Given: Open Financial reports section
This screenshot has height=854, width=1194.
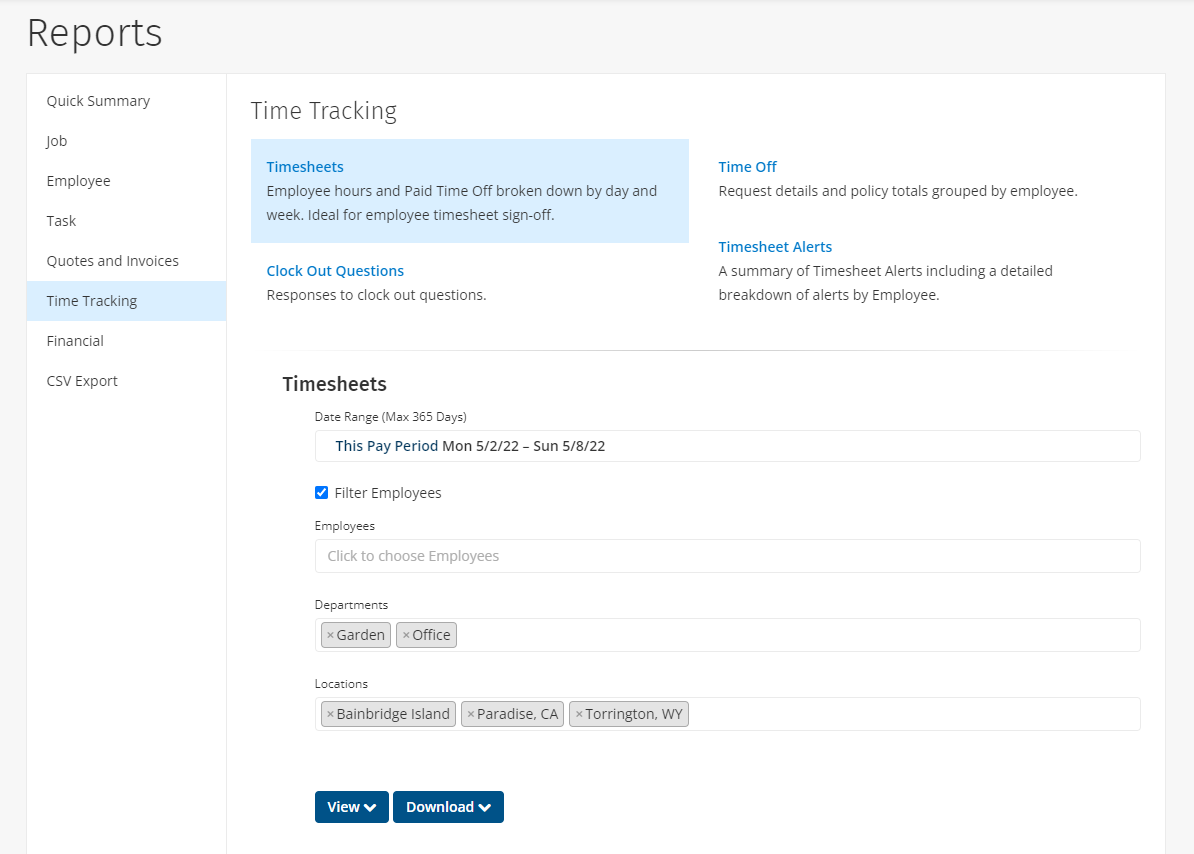Looking at the screenshot, I should tap(75, 341).
